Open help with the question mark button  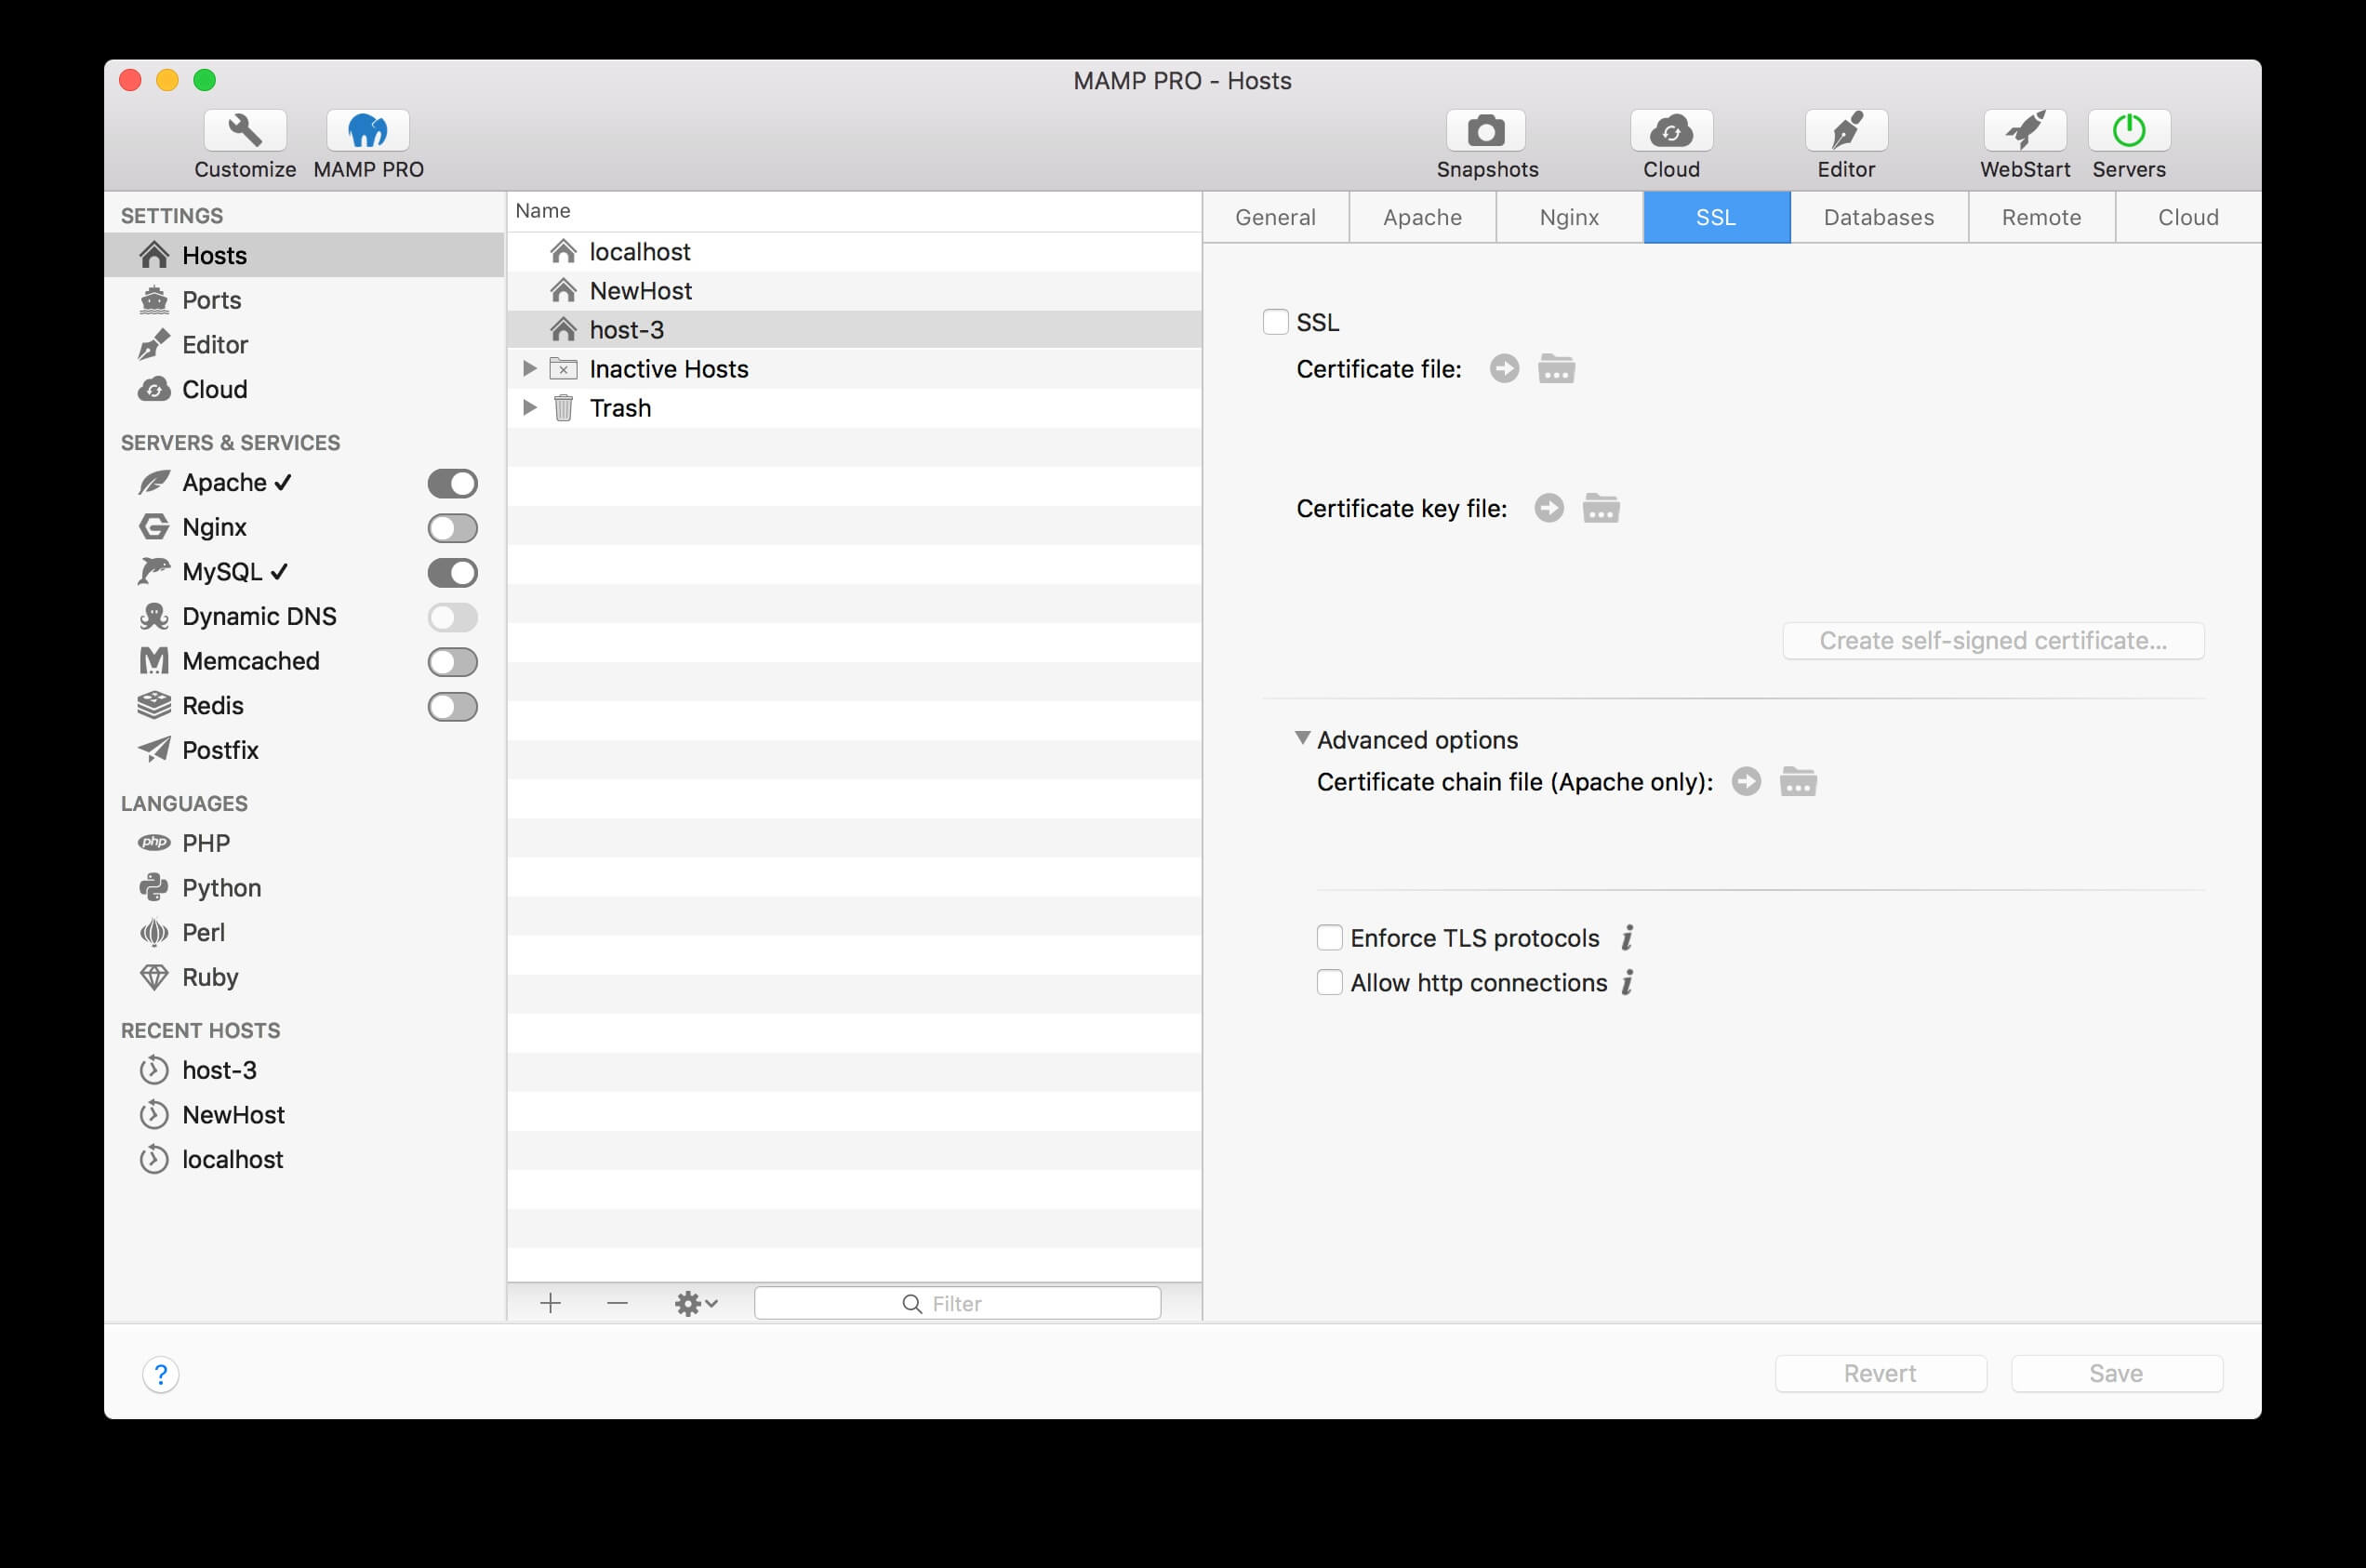point(161,1374)
